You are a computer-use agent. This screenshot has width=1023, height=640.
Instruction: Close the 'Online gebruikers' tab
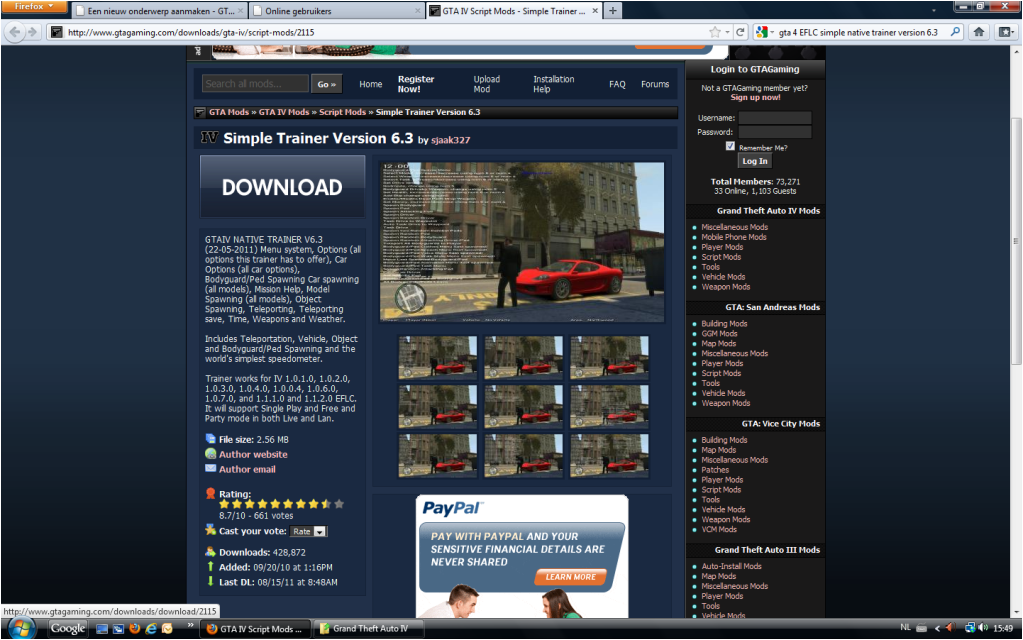pyautogui.click(x=418, y=11)
